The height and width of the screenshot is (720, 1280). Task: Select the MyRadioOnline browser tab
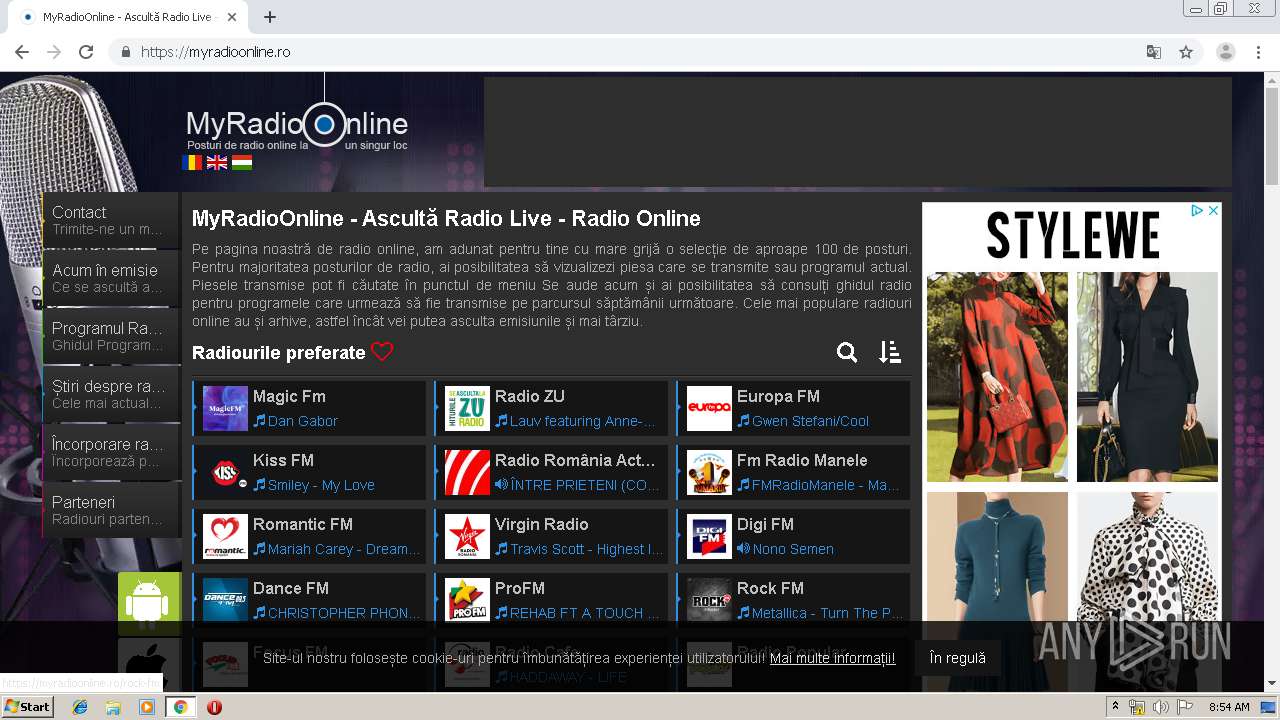pyautogui.click(x=128, y=17)
